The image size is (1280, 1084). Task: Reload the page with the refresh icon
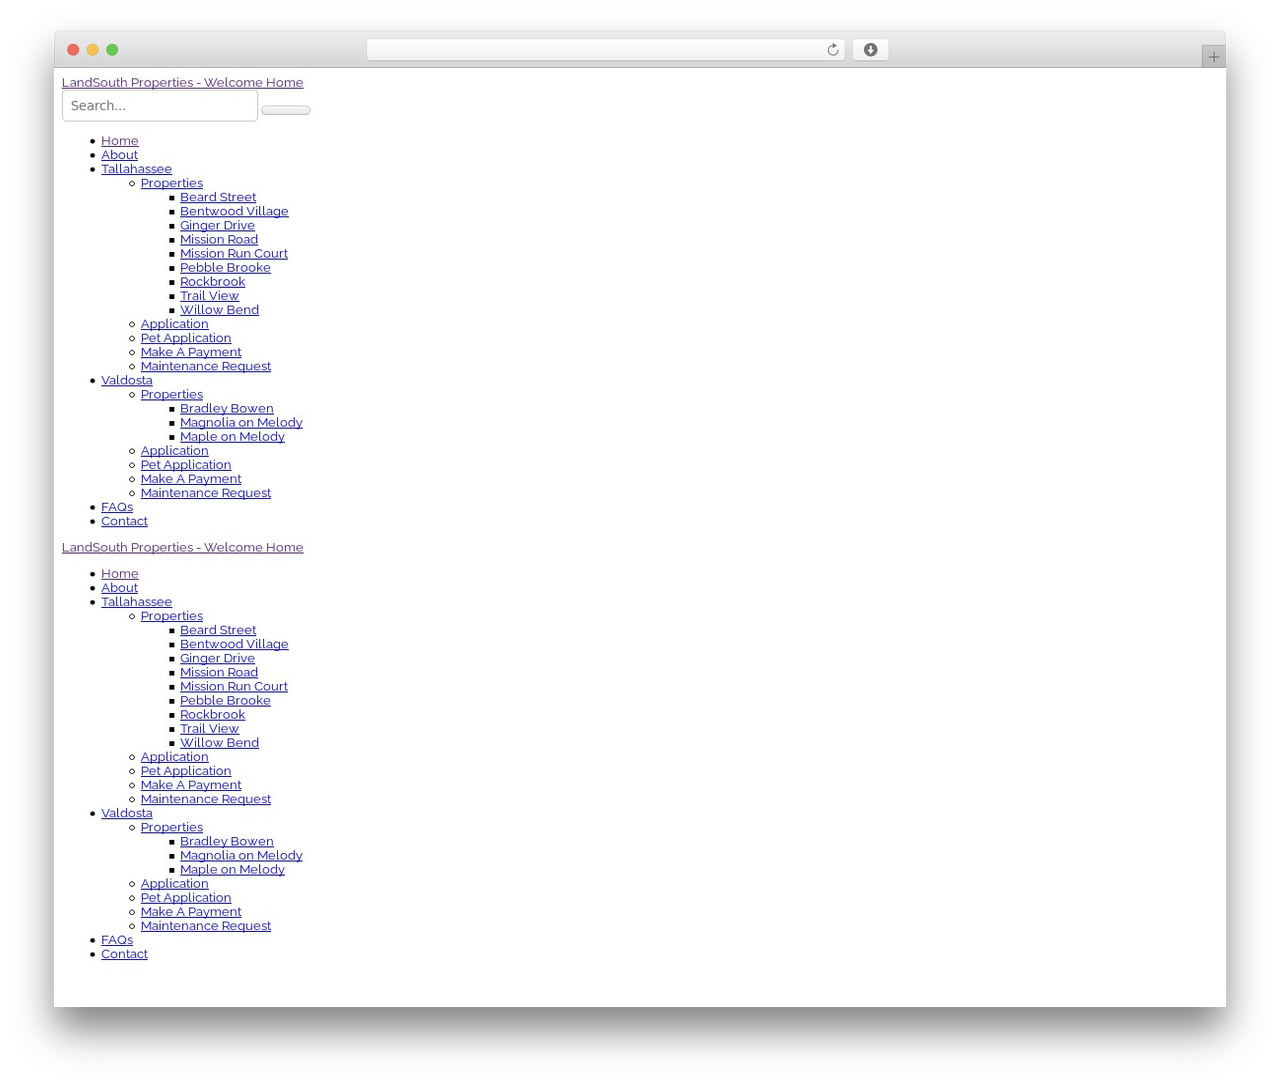(832, 50)
